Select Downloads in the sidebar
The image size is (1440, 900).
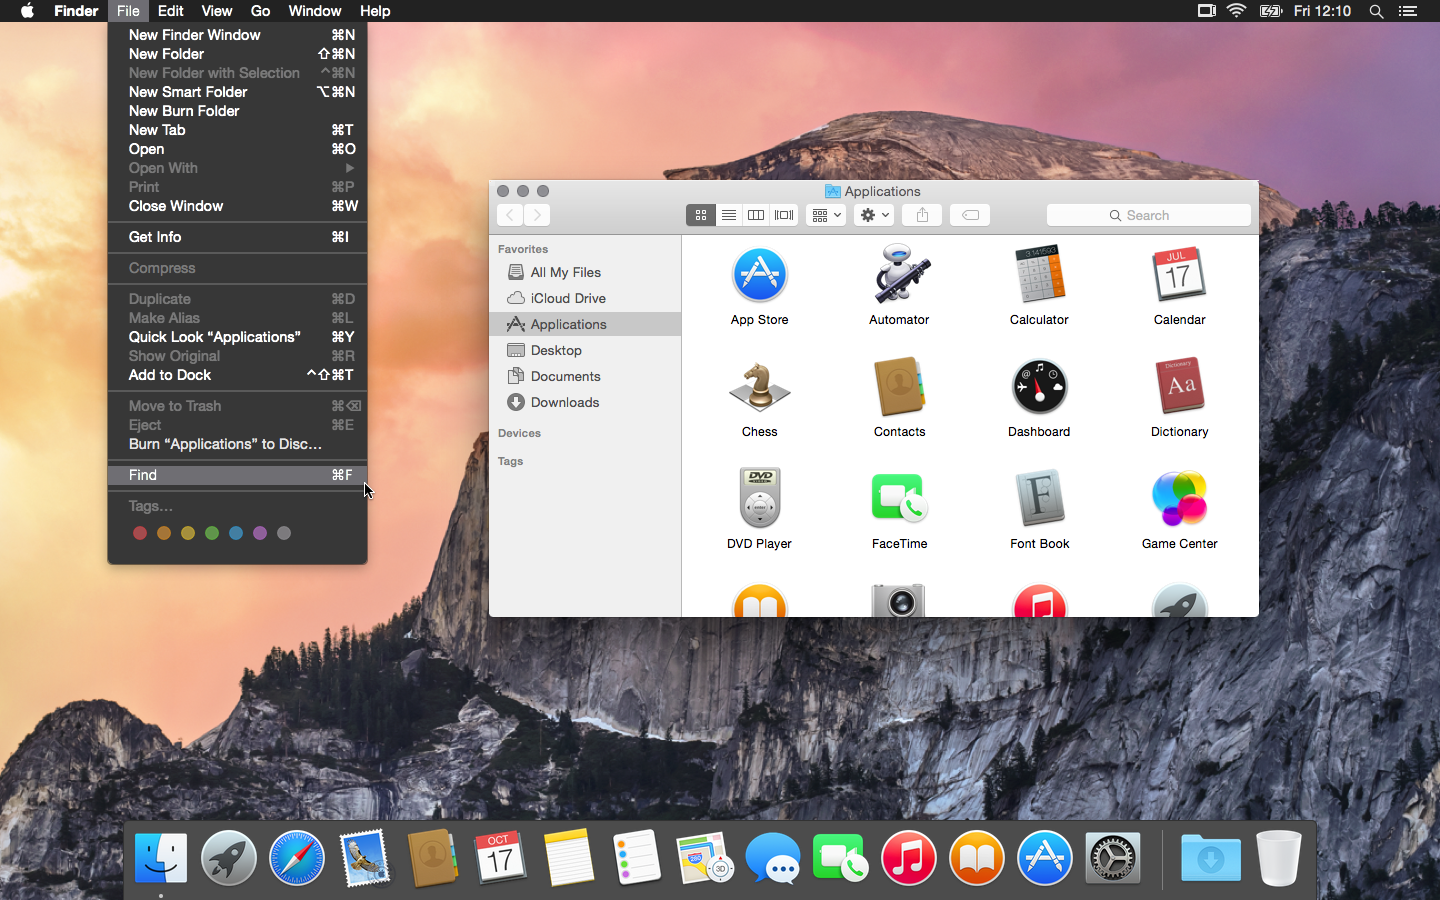tap(564, 402)
